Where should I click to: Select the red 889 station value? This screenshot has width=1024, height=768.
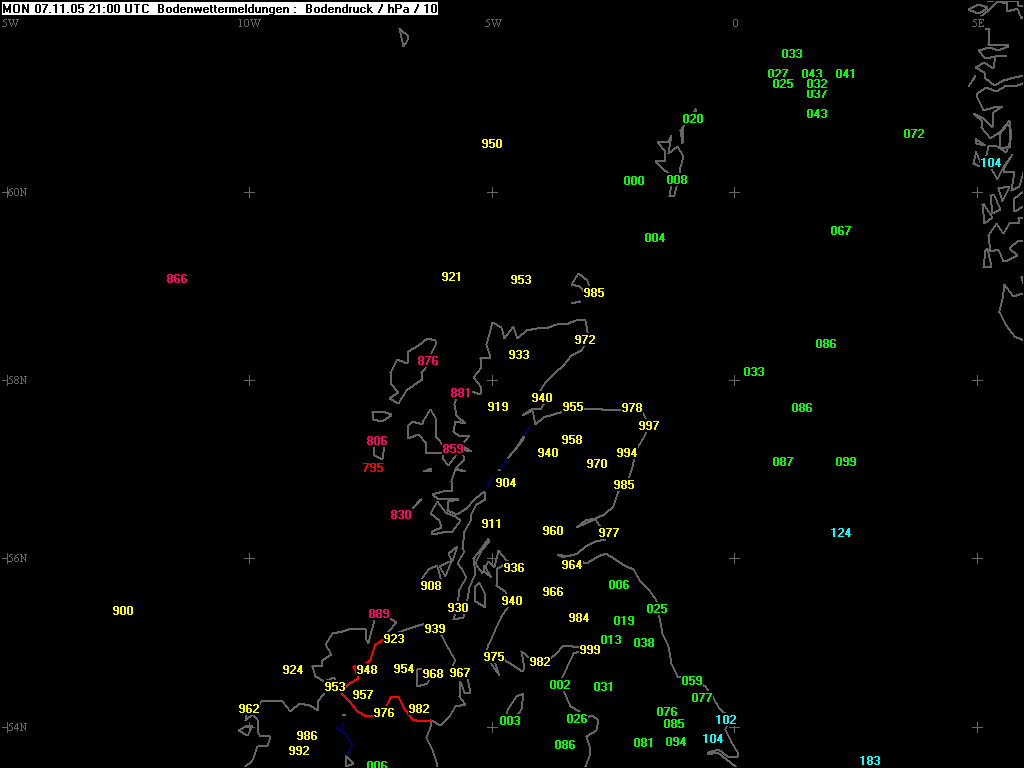[x=379, y=614]
